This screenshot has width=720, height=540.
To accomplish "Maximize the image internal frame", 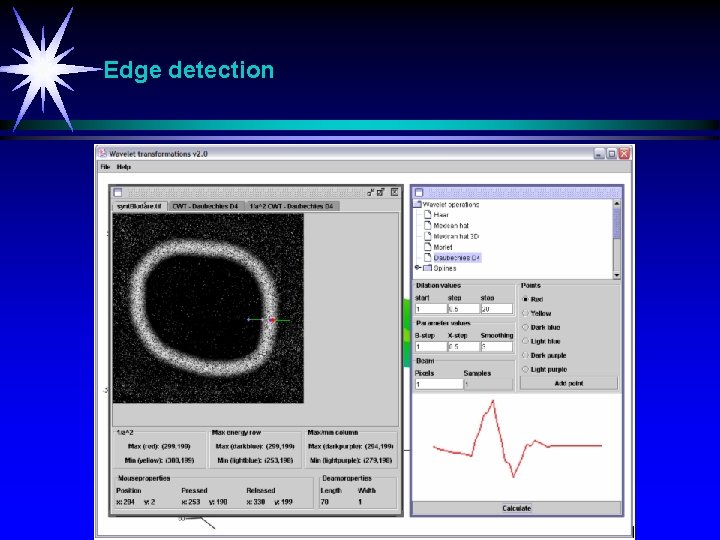I will (382, 191).
